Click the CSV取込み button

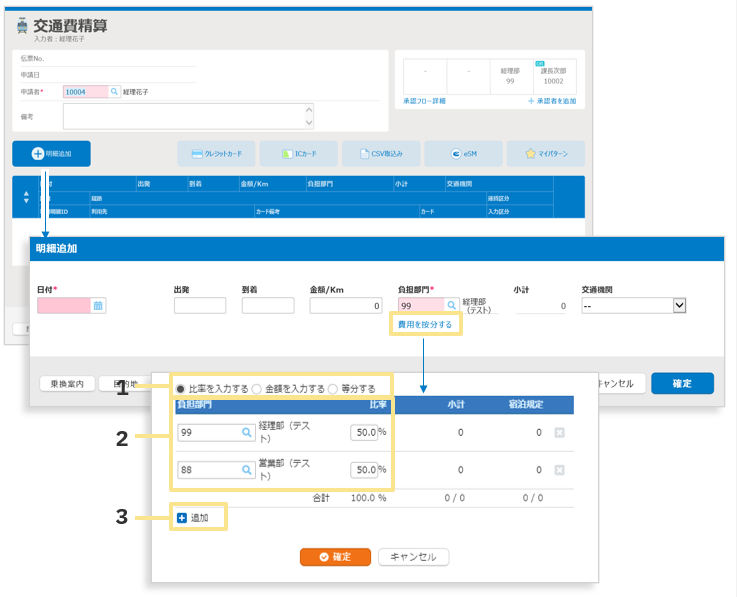tap(381, 153)
